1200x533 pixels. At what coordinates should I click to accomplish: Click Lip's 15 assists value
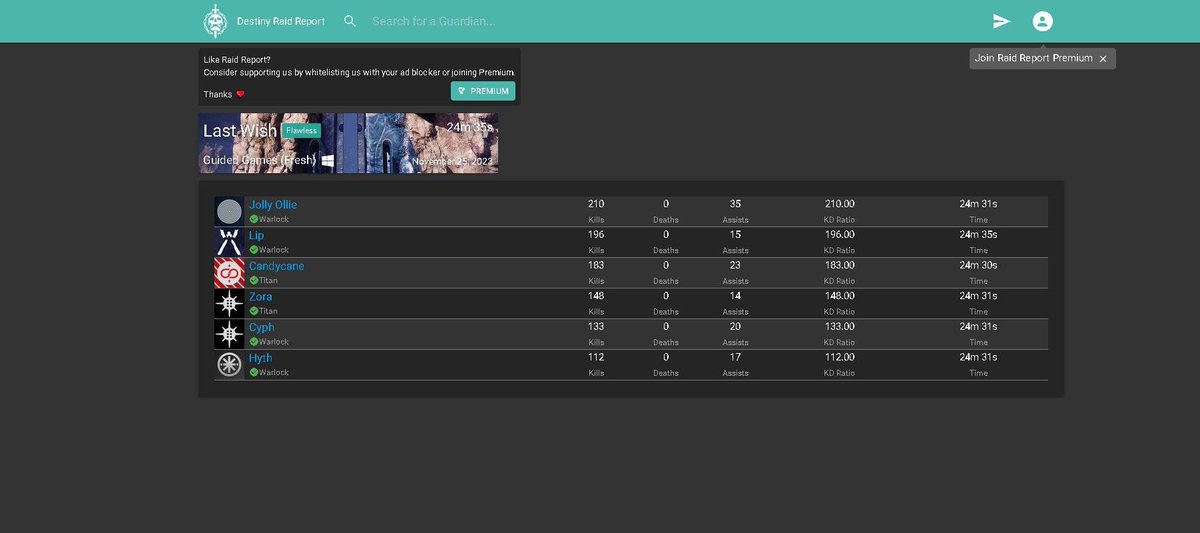point(735,235)
